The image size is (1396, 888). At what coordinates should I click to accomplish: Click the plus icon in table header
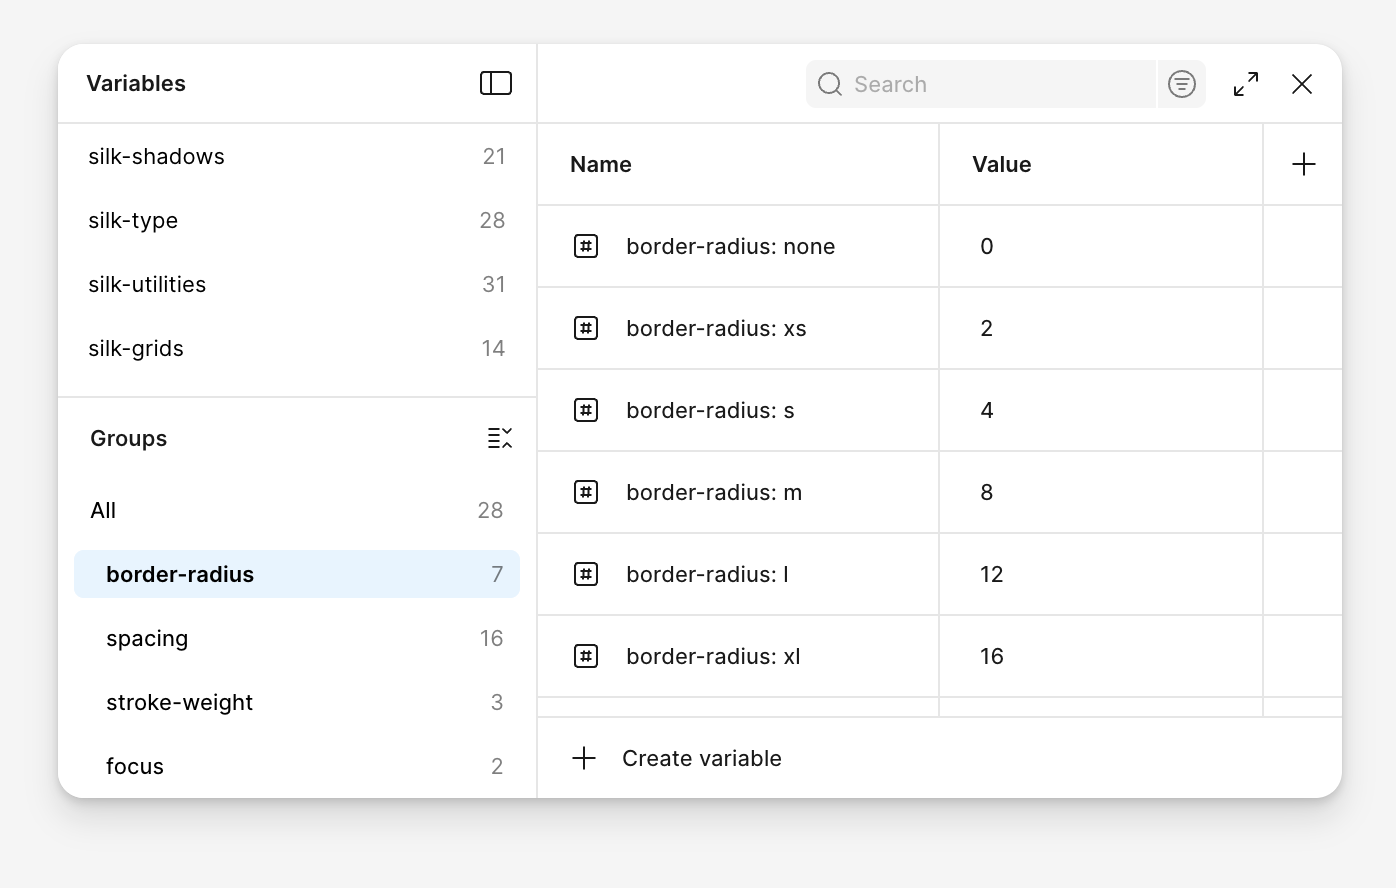coord(1303,165)
